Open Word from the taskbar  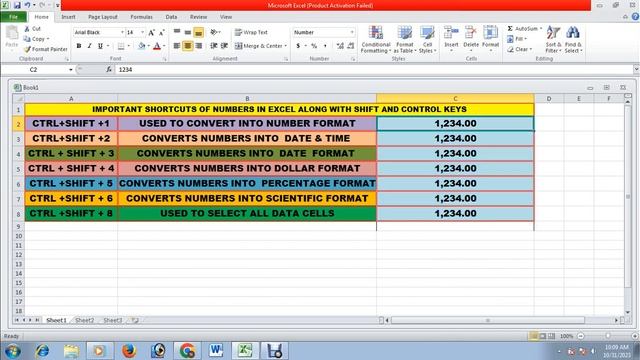point(216,351)
